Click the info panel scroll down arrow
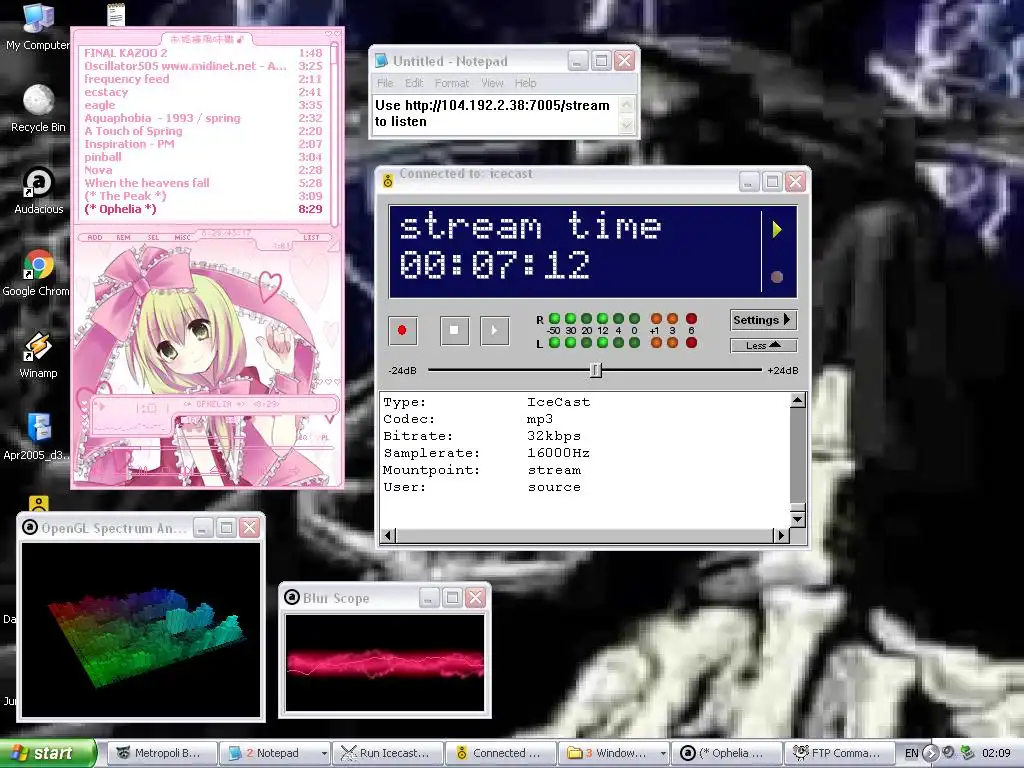Image resolution: width=1024 pixels, height=768 pixels. click(x=797, y=520)
